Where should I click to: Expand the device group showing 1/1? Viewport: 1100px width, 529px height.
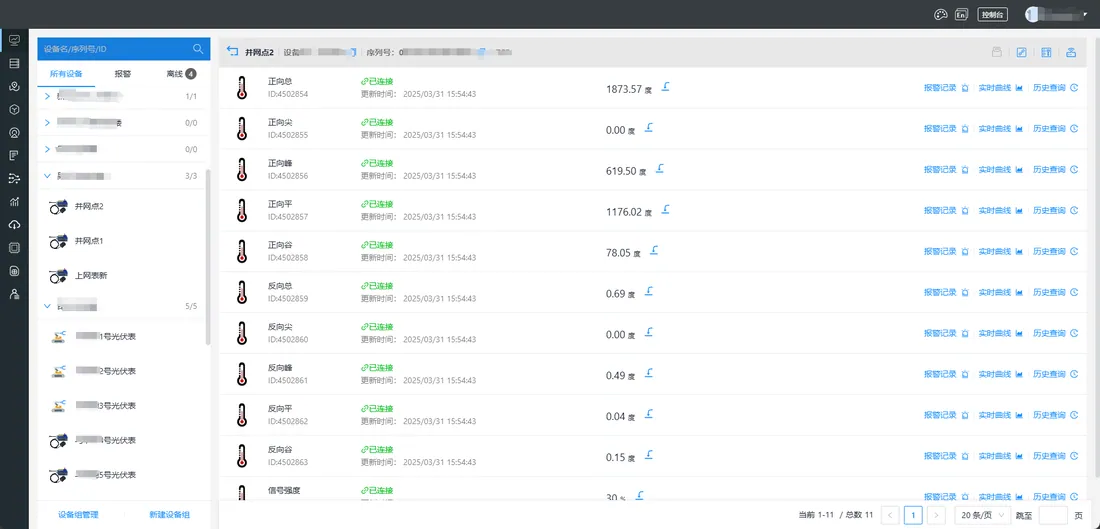48,96
